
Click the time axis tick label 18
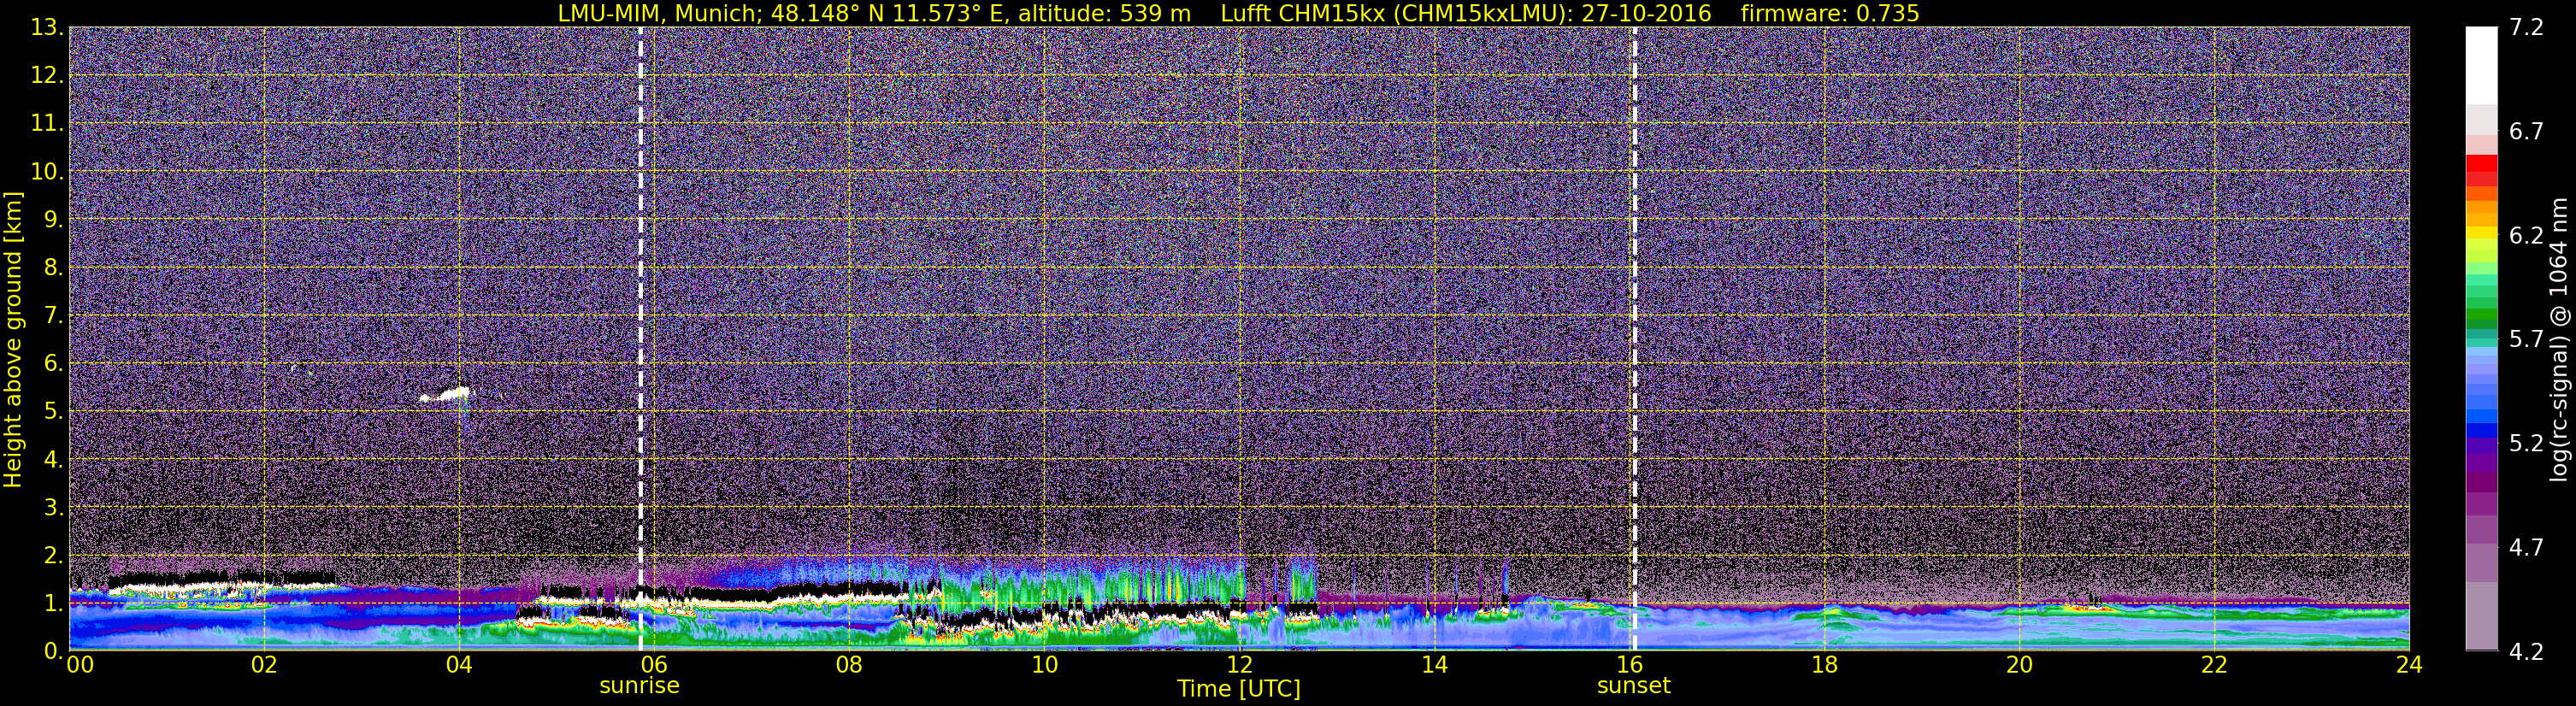[1824, 665]
